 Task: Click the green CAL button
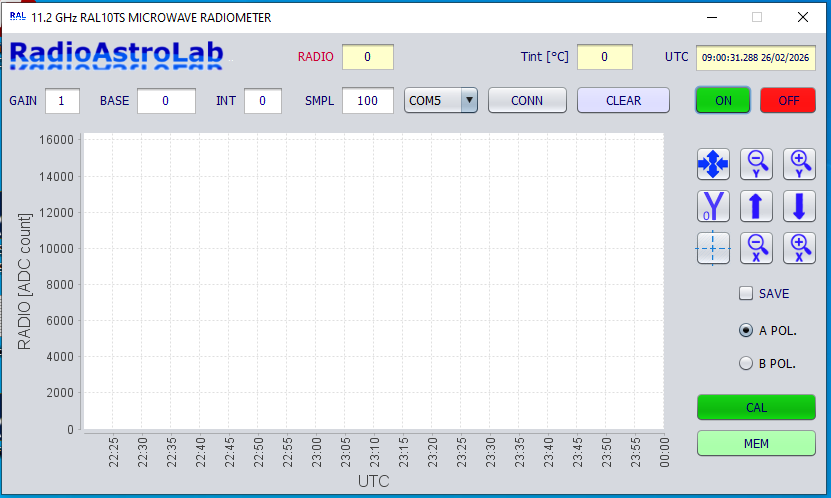[756, 407]
